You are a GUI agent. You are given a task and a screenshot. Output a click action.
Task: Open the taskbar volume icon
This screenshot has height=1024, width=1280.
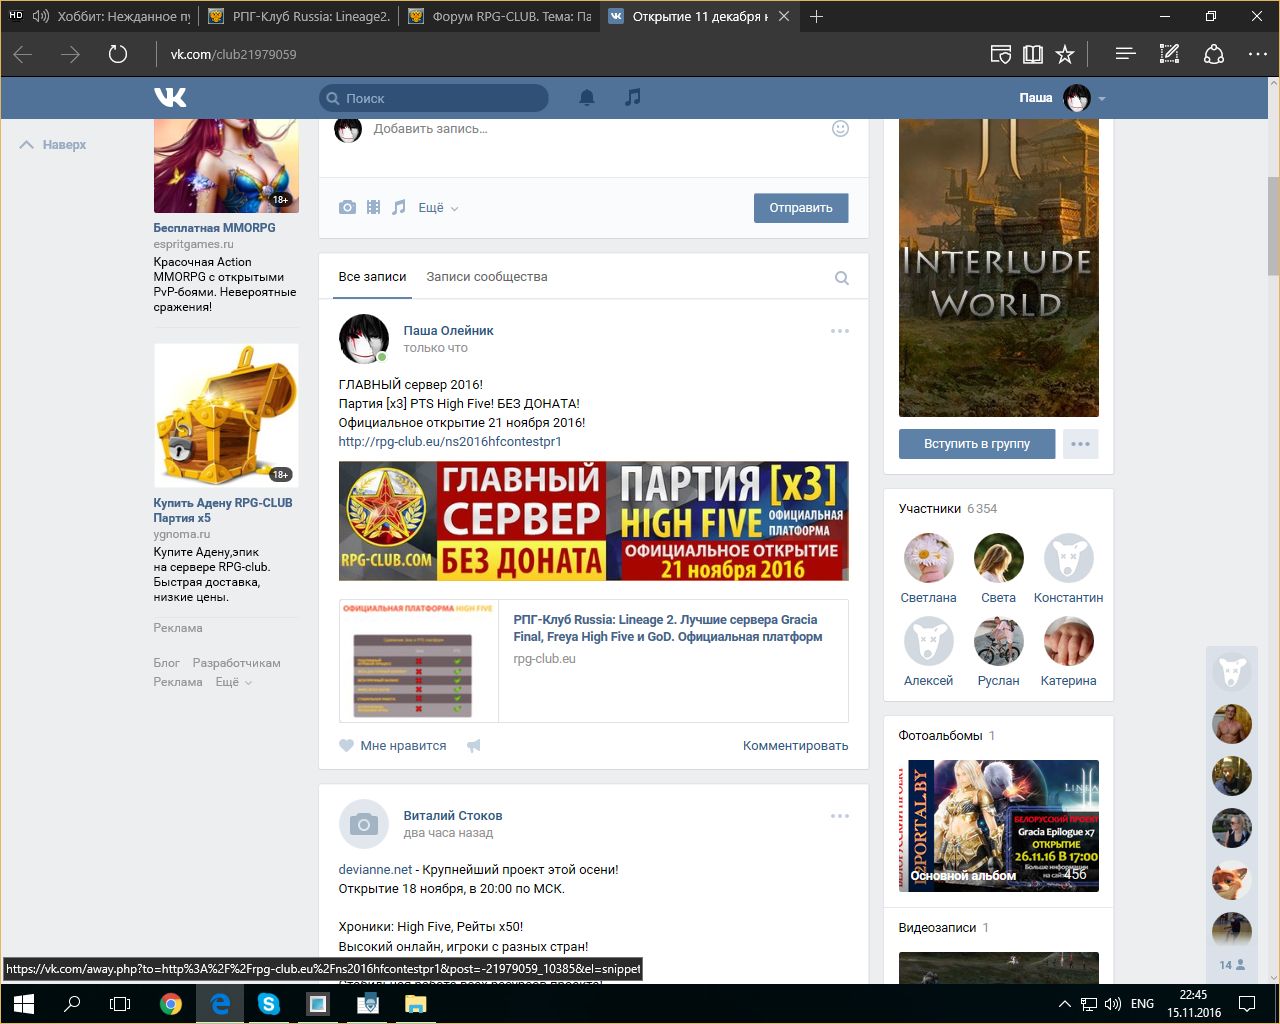[1113, 1004]
